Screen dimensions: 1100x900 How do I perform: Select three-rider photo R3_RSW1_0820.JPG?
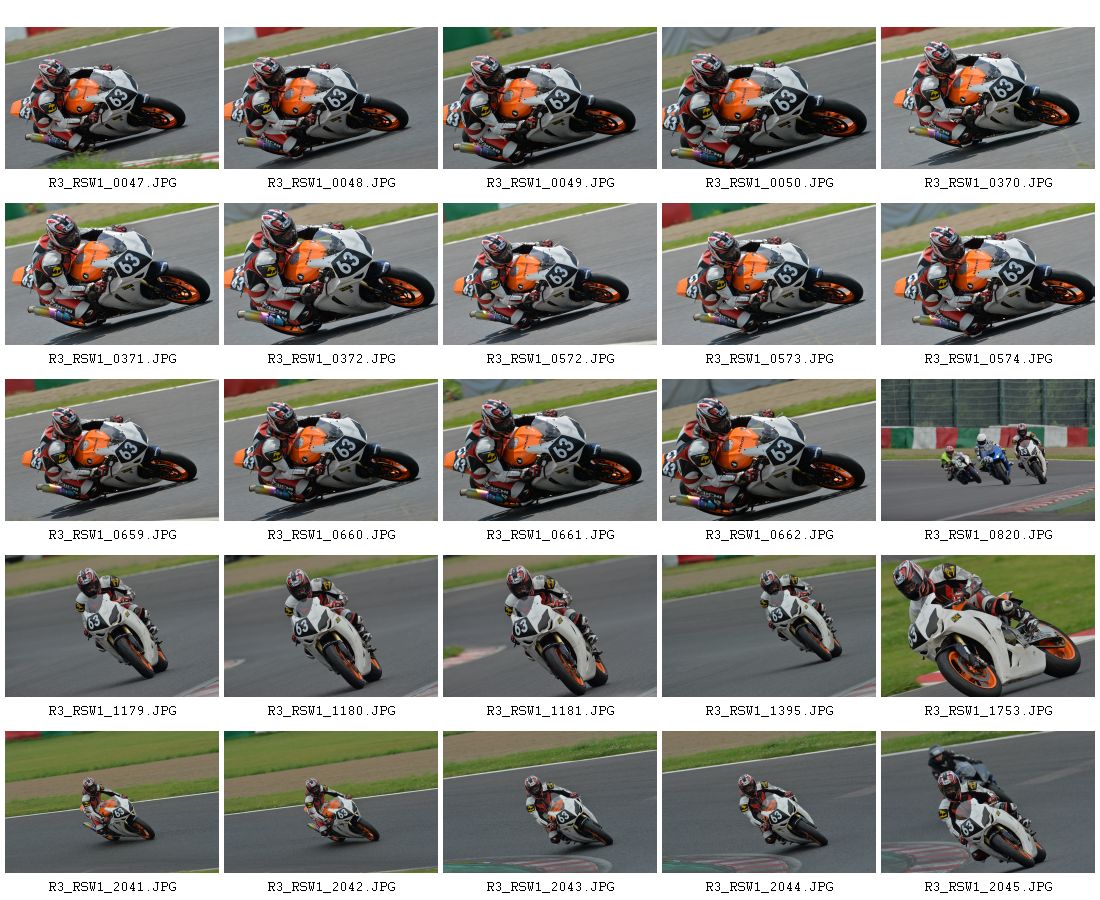point(987,450)
